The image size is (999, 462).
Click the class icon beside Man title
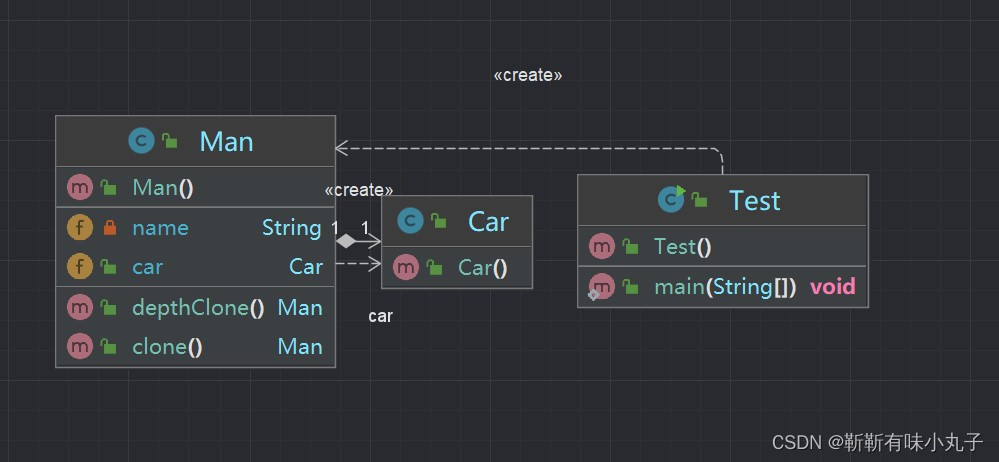coord(141,141)
